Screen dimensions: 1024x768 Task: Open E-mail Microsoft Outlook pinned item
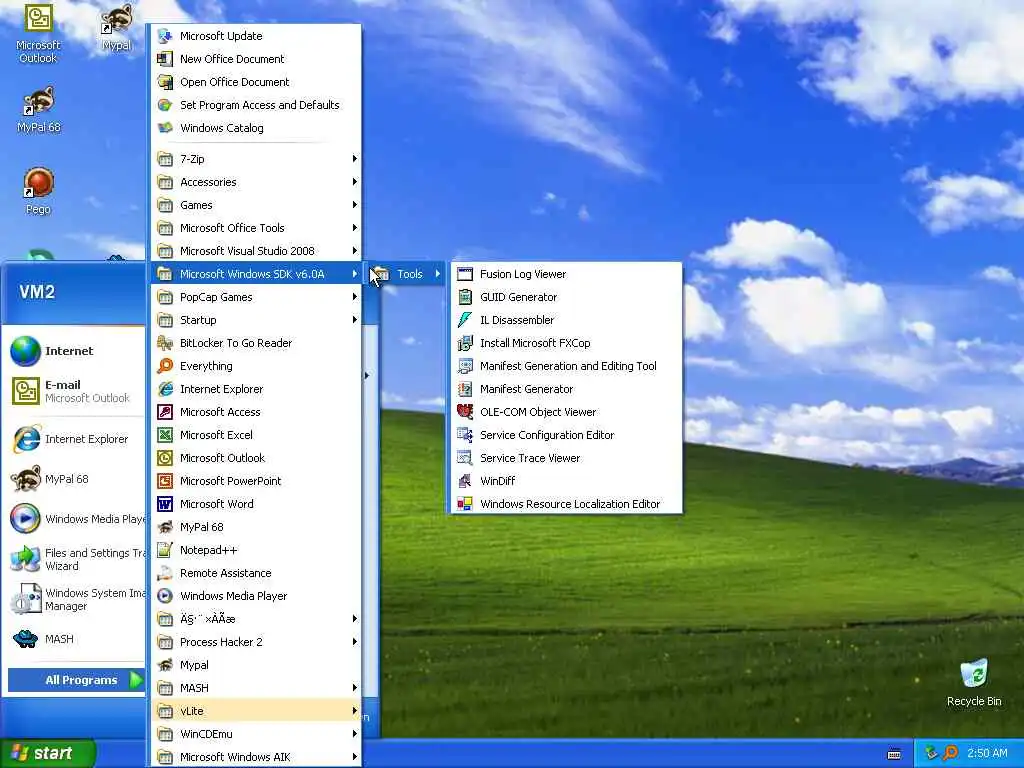coord(73,391)
